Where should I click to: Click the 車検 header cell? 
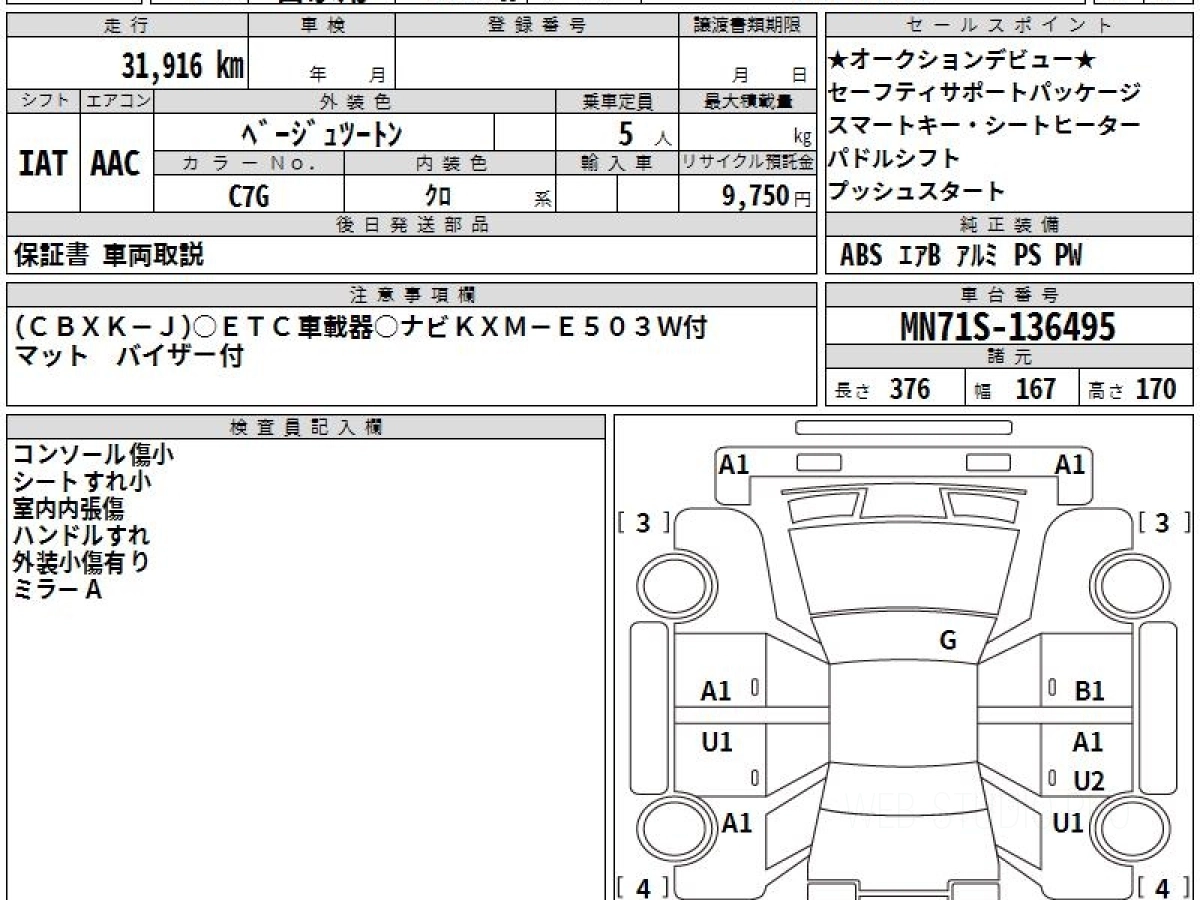321,26
